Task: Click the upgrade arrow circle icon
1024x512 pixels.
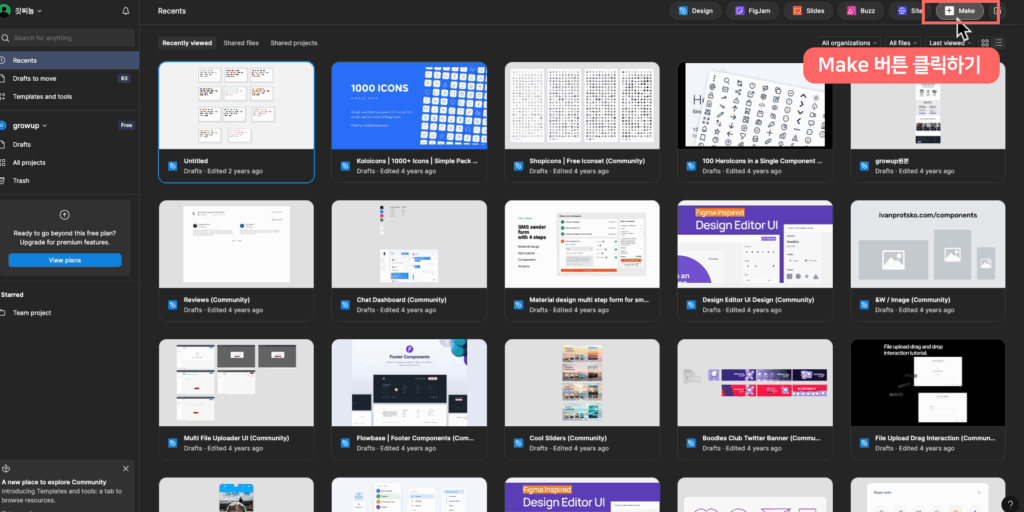Action: [64, 215]
